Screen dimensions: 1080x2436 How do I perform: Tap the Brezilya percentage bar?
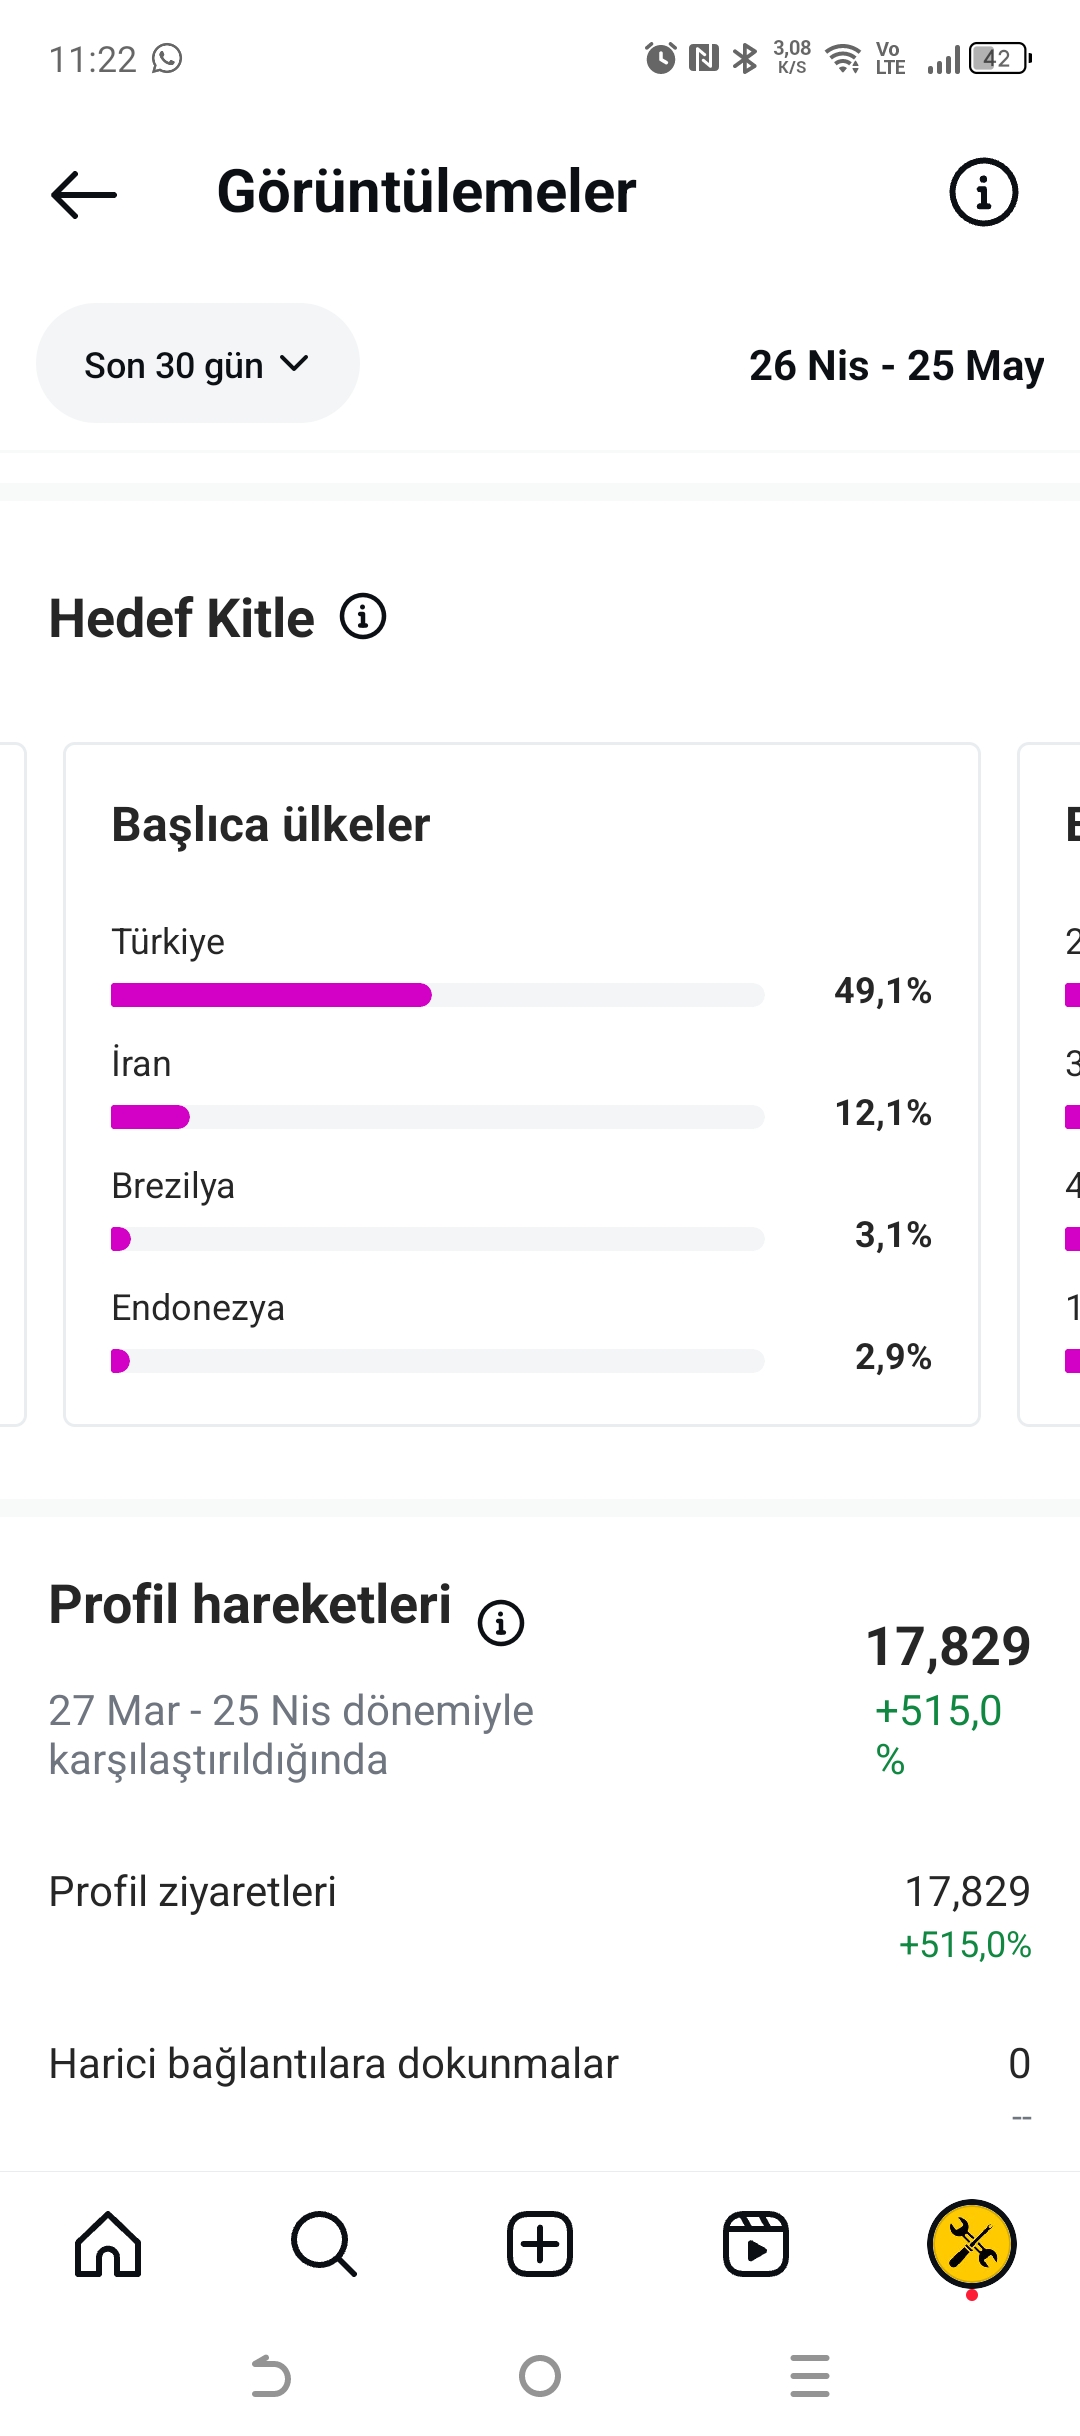437,1239
